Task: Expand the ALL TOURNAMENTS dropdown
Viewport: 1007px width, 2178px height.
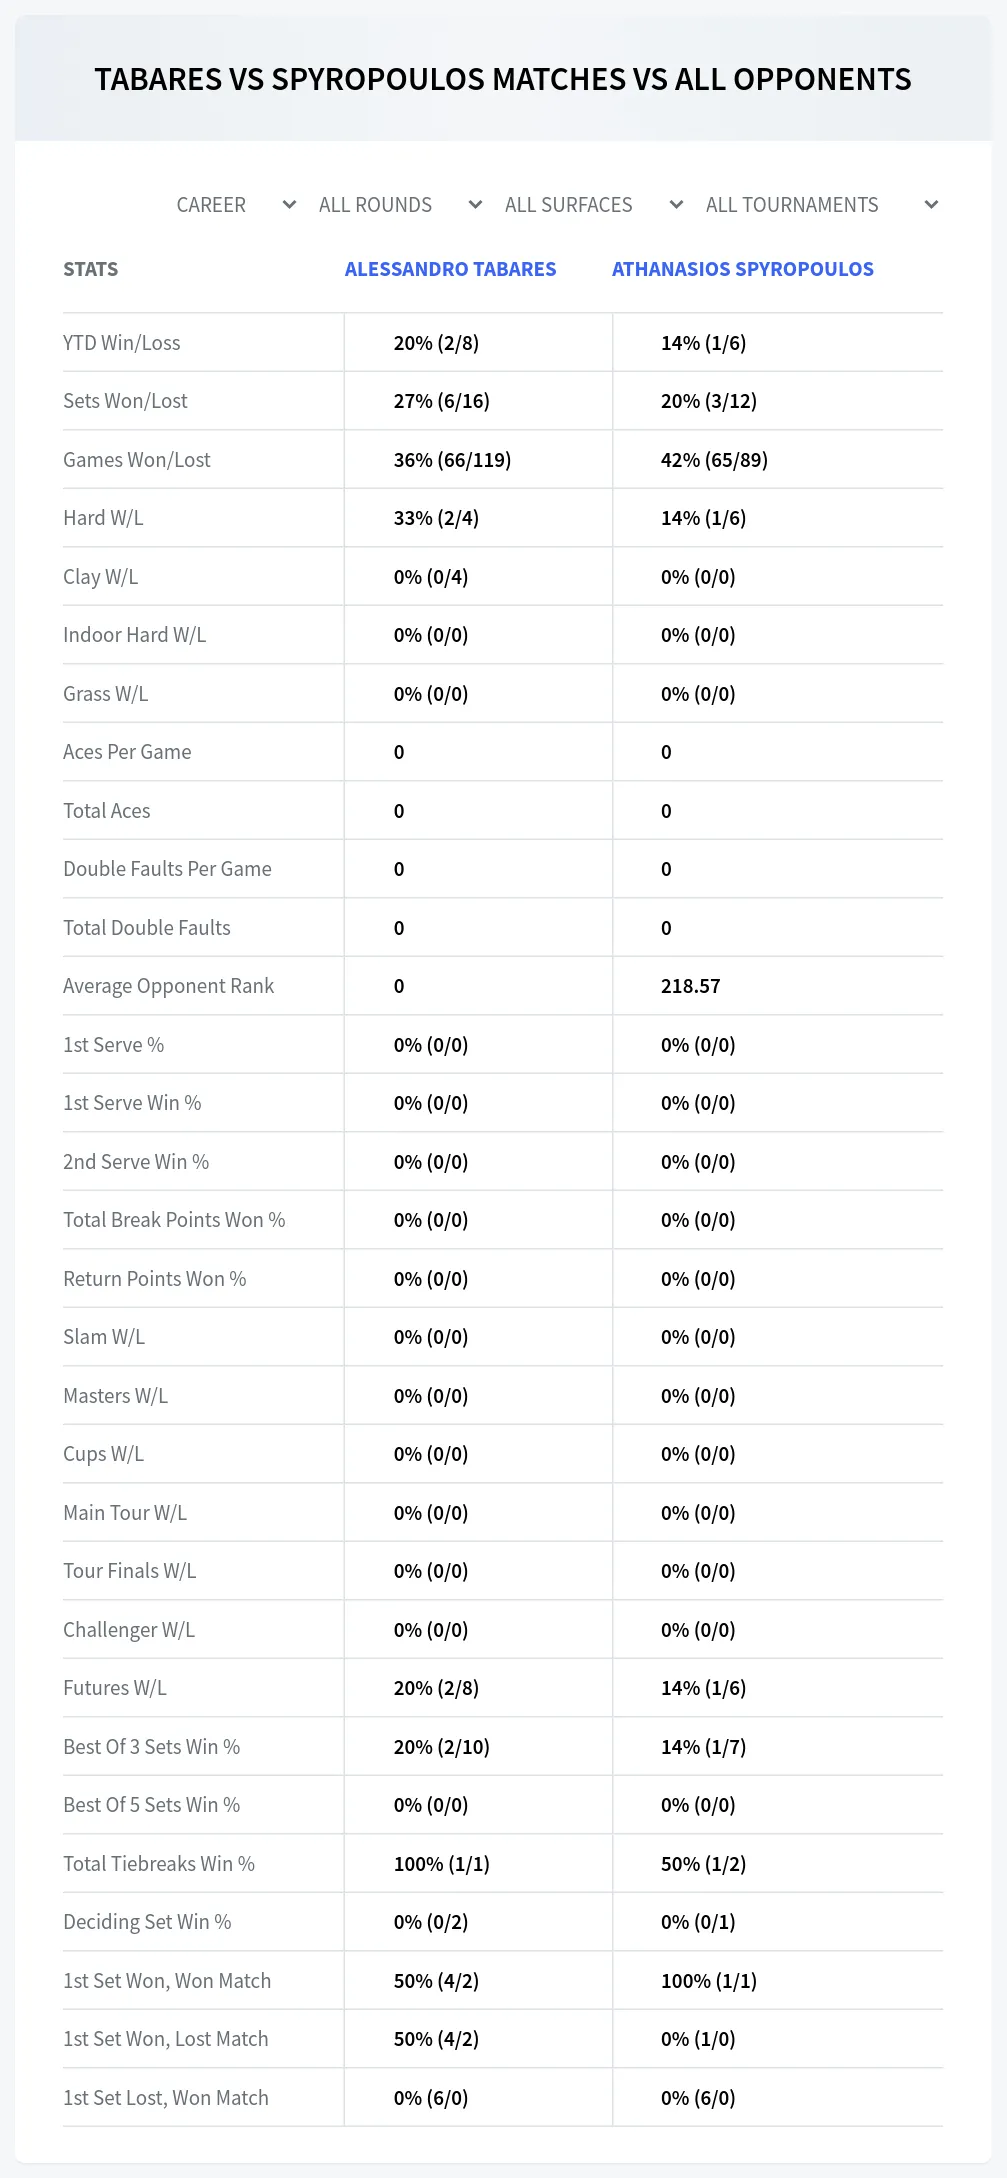Action: (821, 205)
